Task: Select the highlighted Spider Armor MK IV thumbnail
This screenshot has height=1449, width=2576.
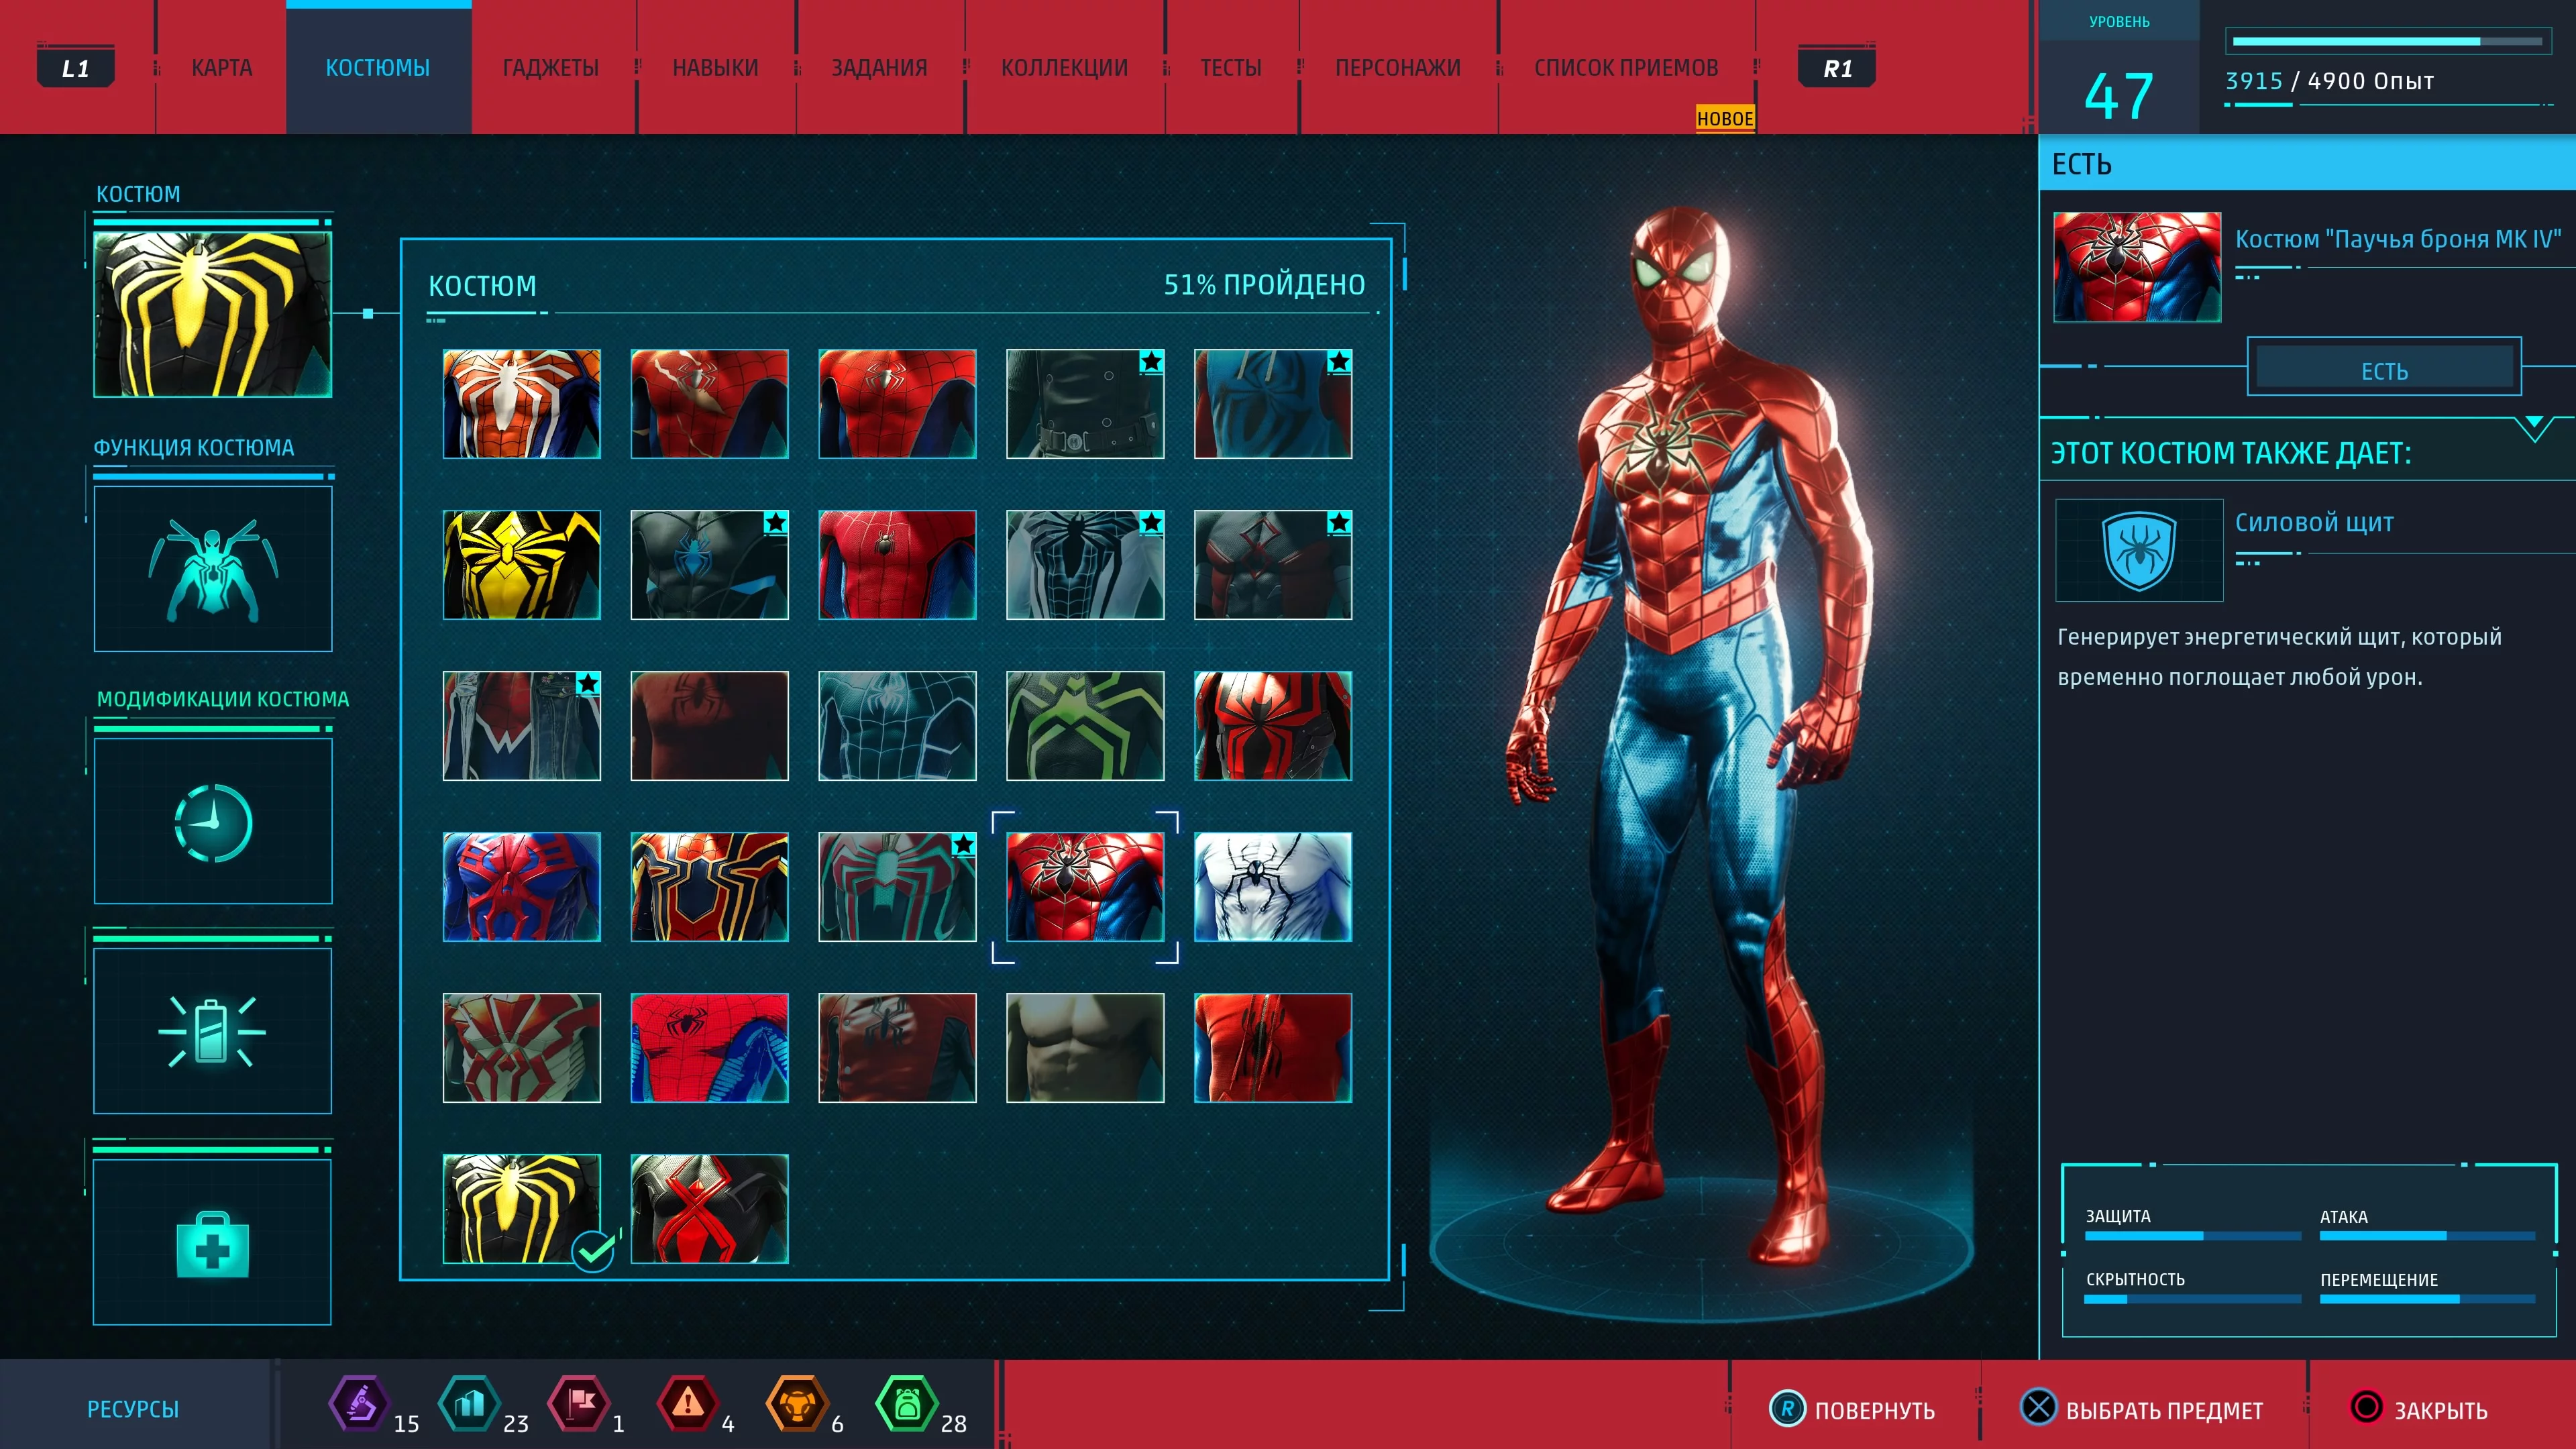Action: click(1085, 887)
